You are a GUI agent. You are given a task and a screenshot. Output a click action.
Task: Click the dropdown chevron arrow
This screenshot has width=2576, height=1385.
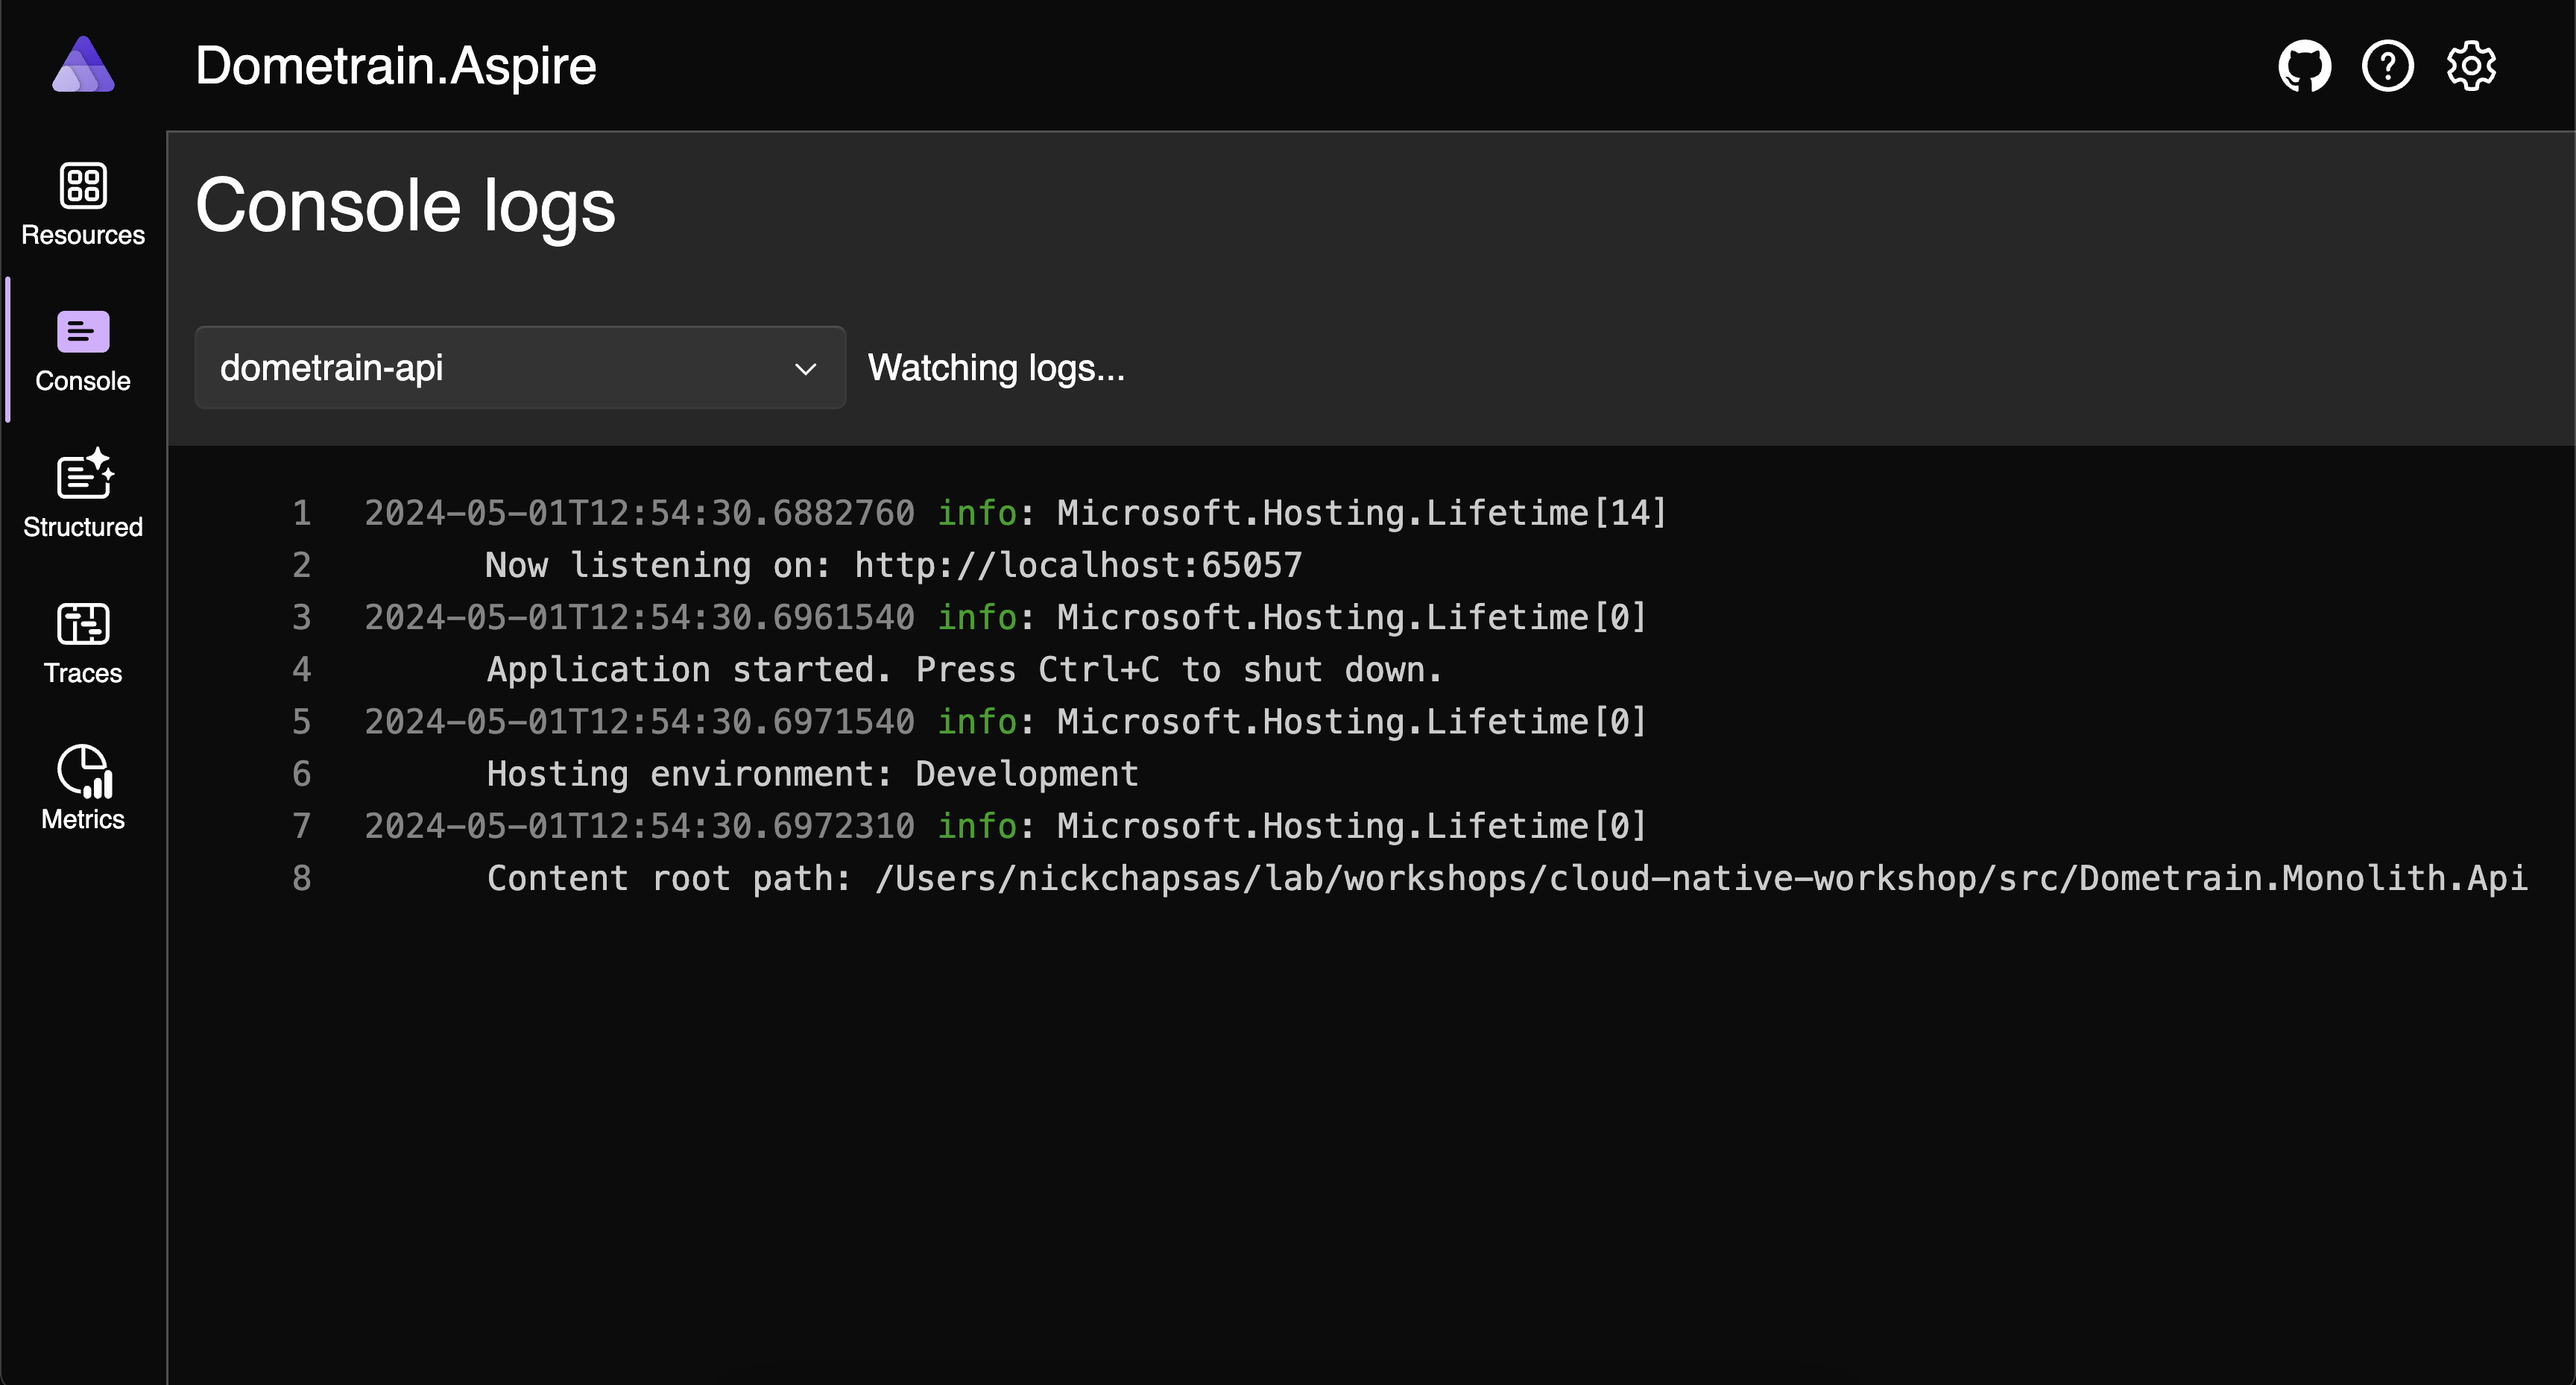pos(805,369)
